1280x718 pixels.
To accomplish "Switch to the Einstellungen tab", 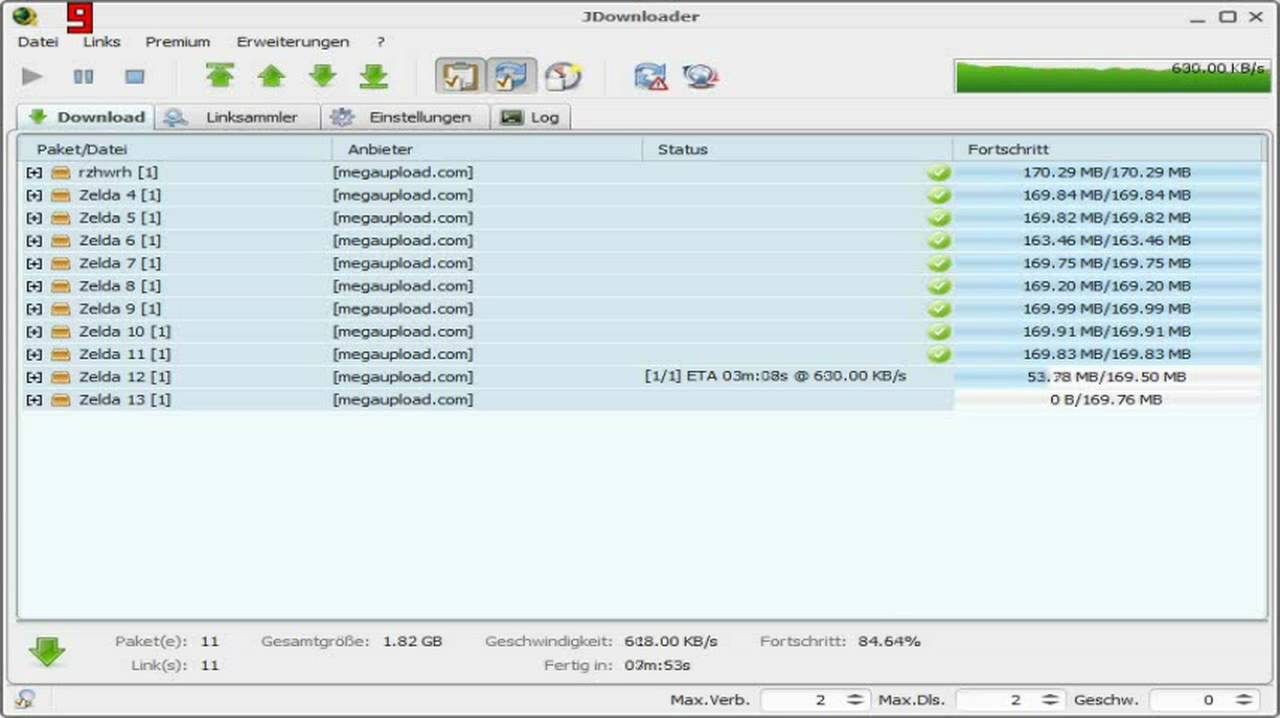I will [x=405, y=117].
